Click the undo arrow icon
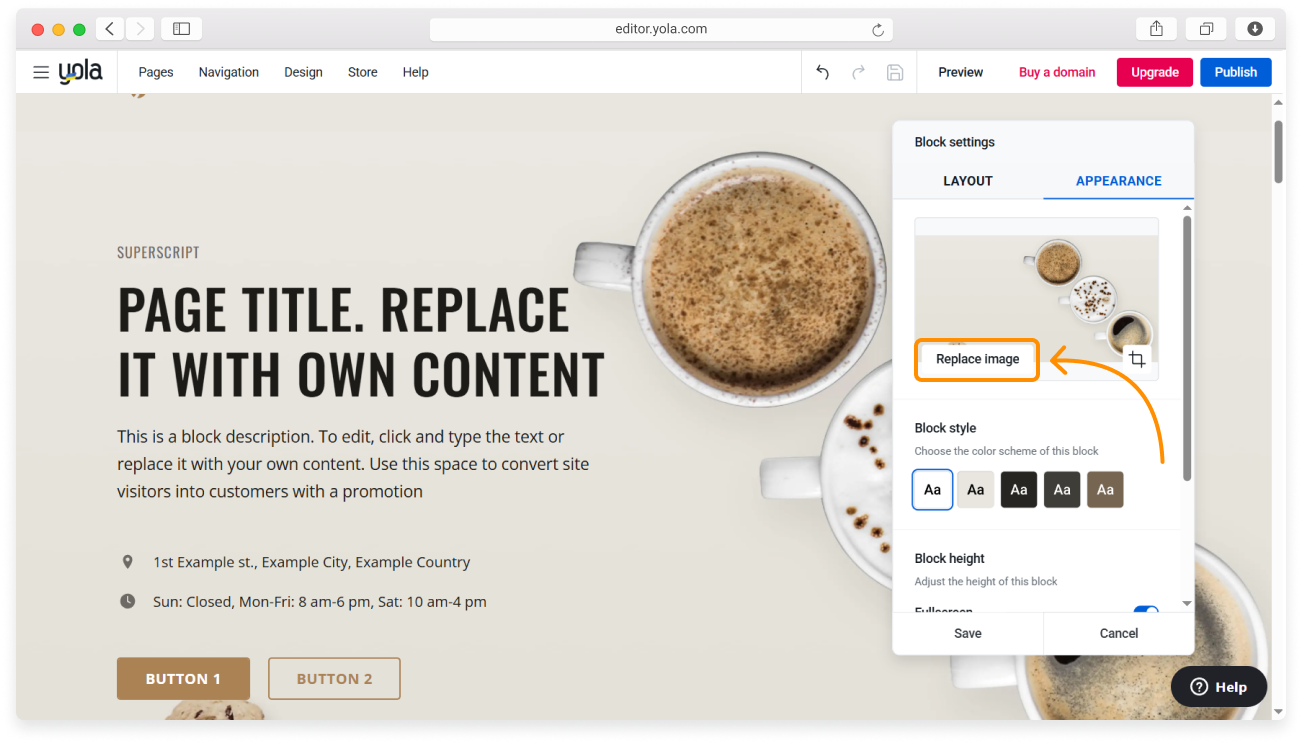 [822, 72]
